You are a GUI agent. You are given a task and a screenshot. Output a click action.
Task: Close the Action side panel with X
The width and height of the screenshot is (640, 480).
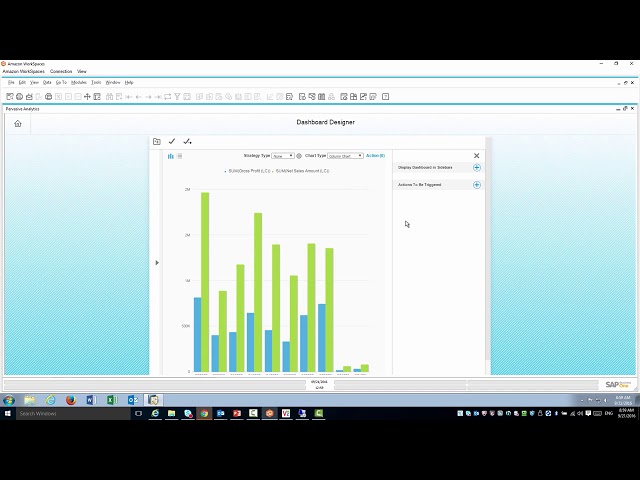point(476,156)
